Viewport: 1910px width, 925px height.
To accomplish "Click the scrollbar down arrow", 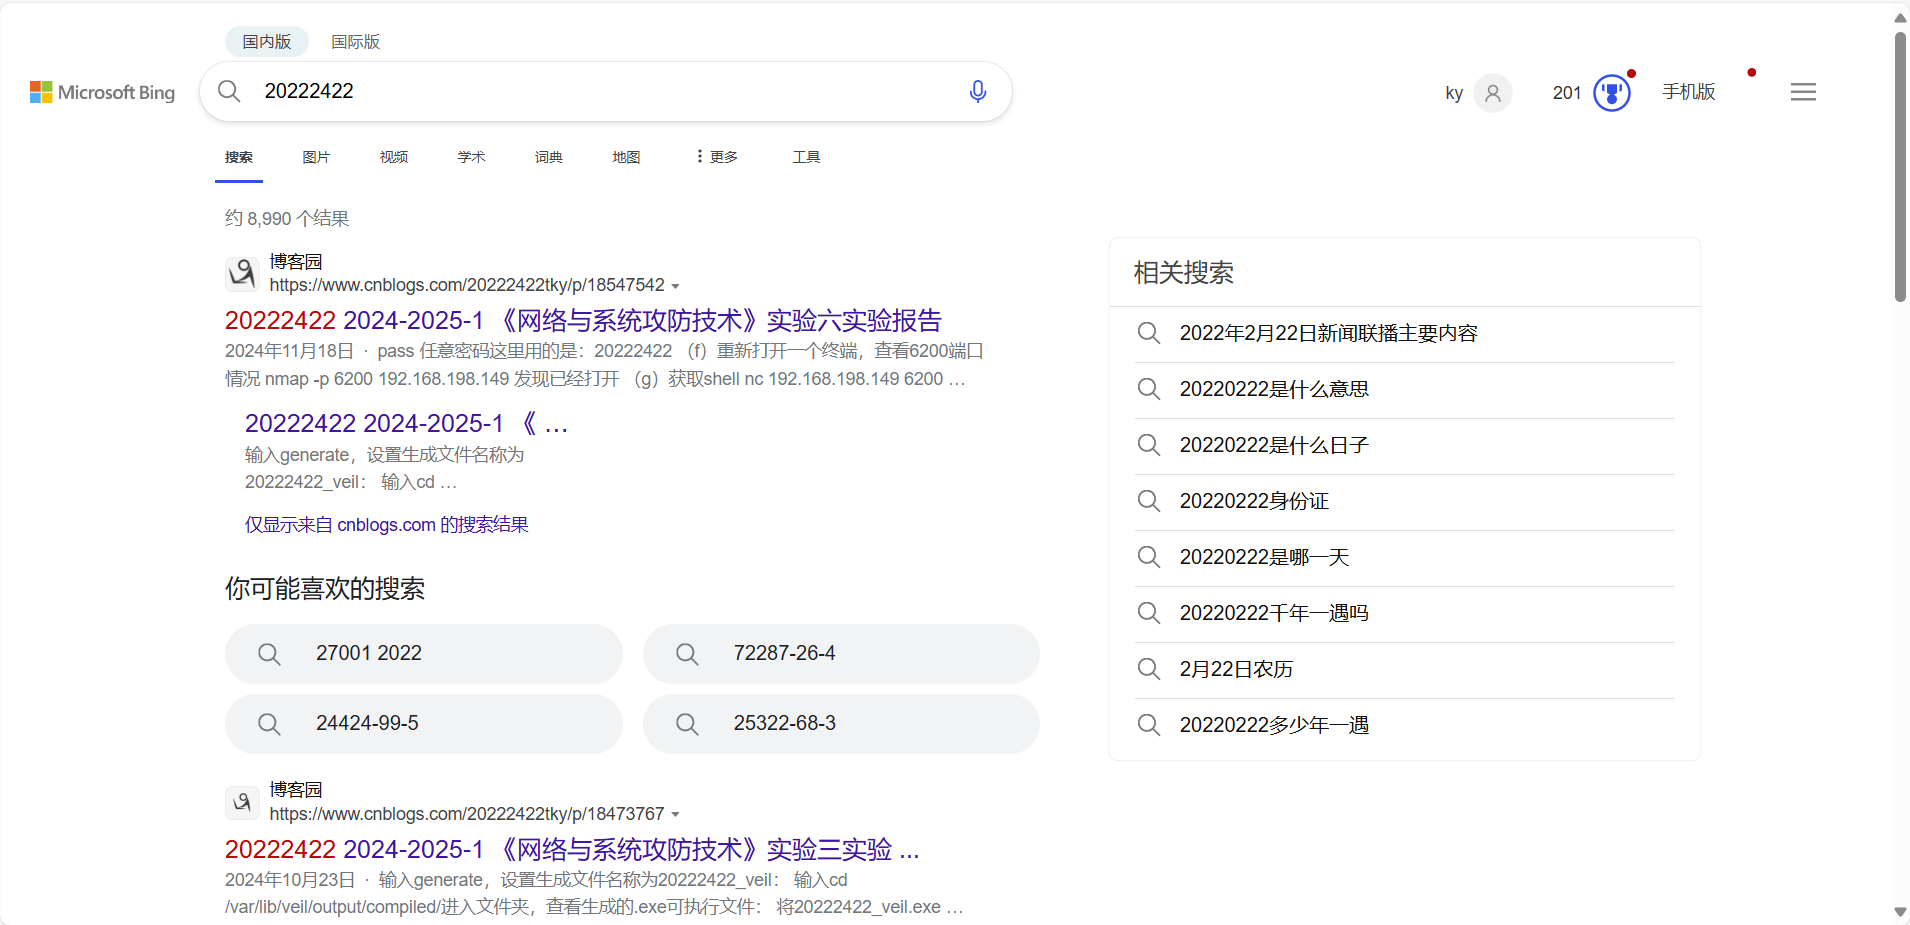I will click(x=1900, y=912).
